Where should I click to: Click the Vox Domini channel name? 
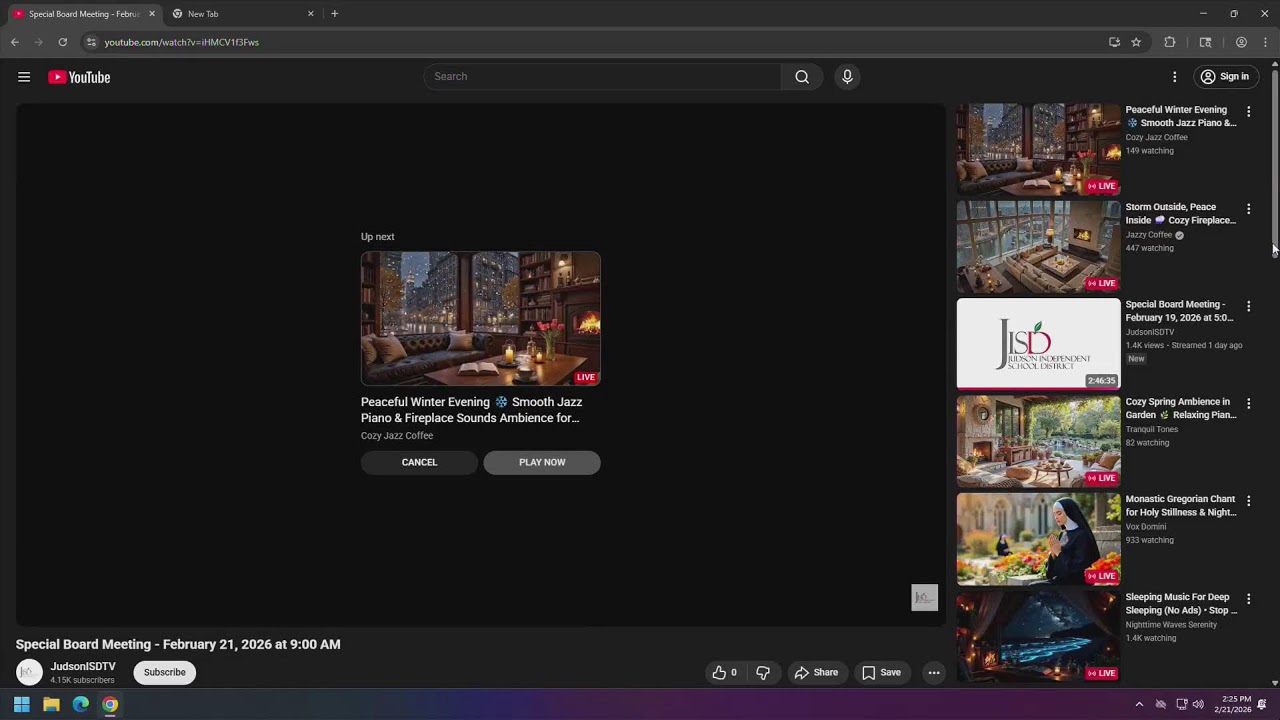coord(1146,527)
